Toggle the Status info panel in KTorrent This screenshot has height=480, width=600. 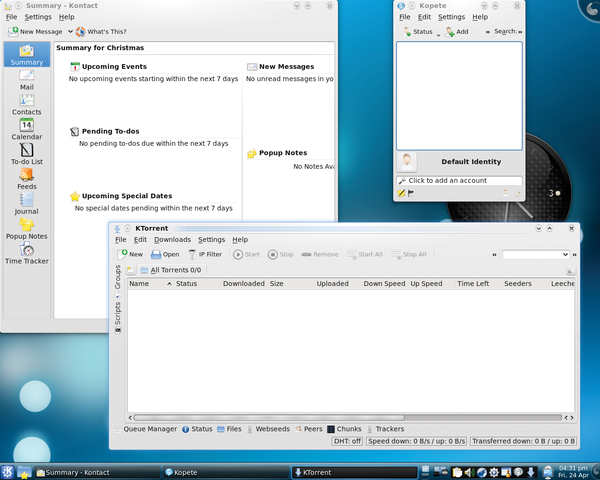pos(197,429)
